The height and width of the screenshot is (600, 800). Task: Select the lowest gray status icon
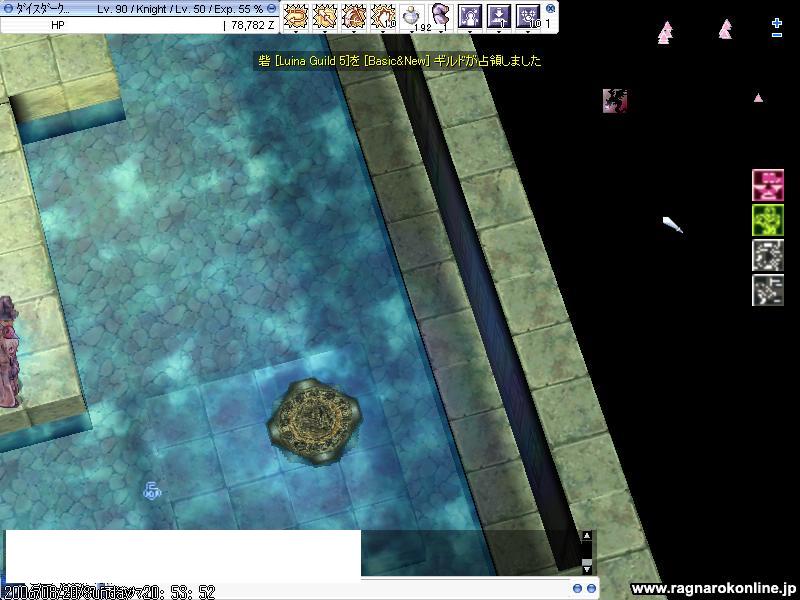click(x=768, y=290)
